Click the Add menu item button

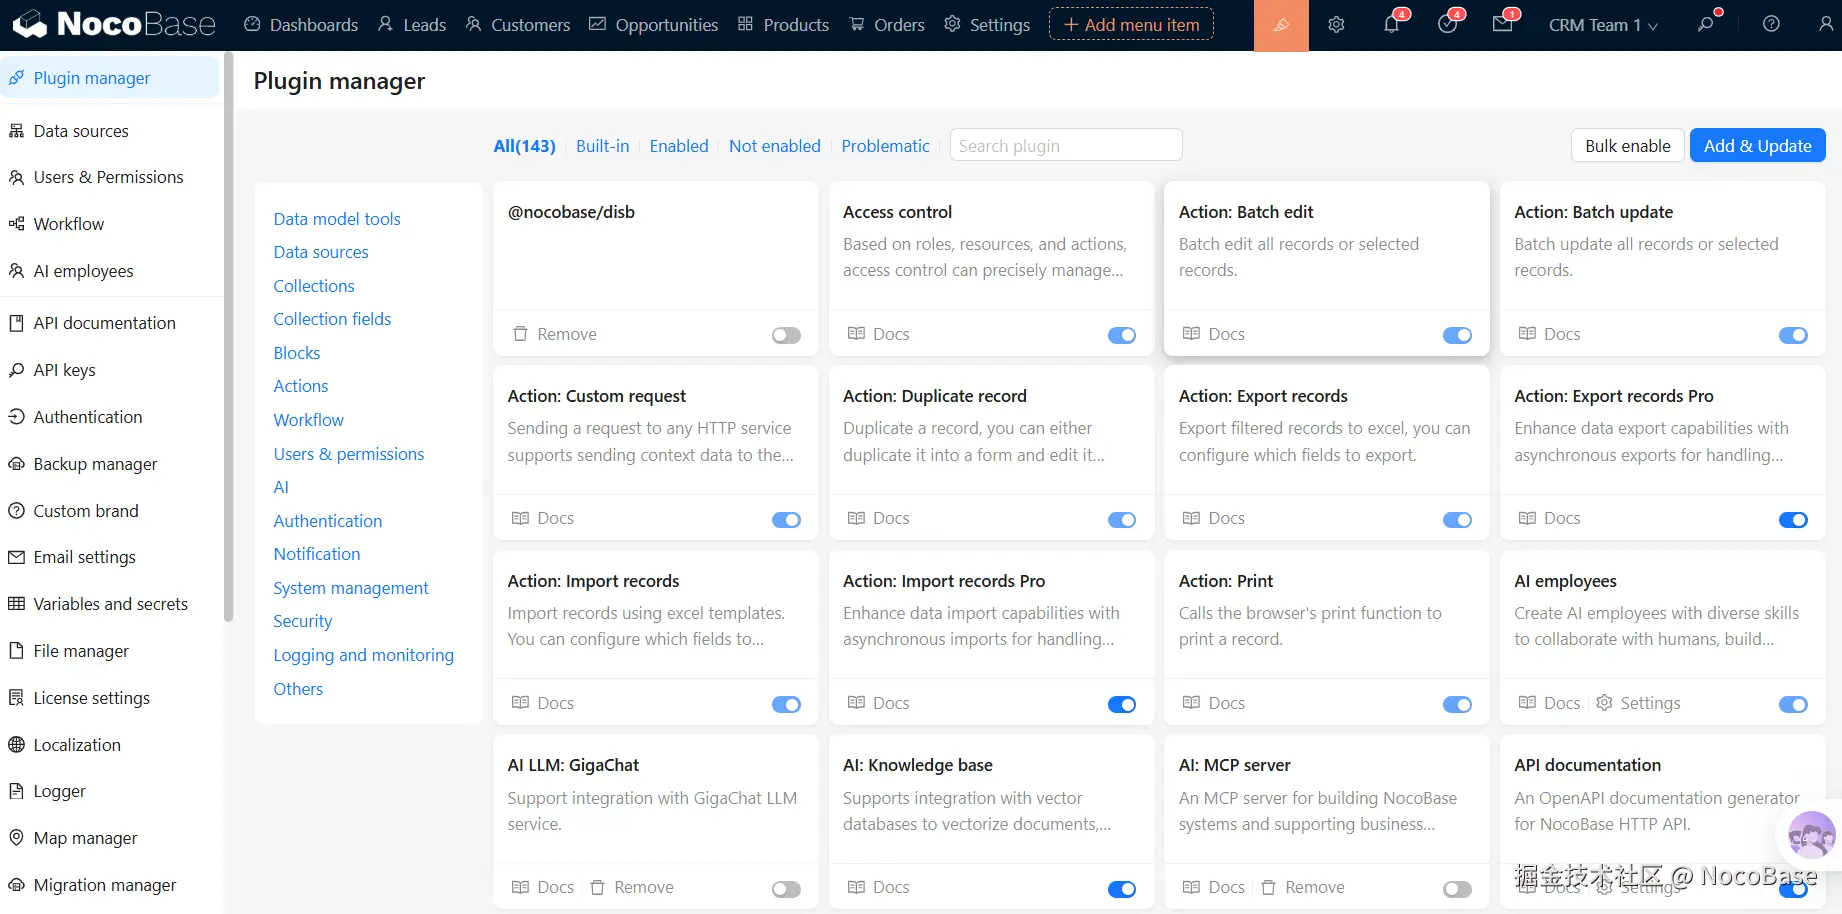pyautogui.click(x=1131, y=25)
